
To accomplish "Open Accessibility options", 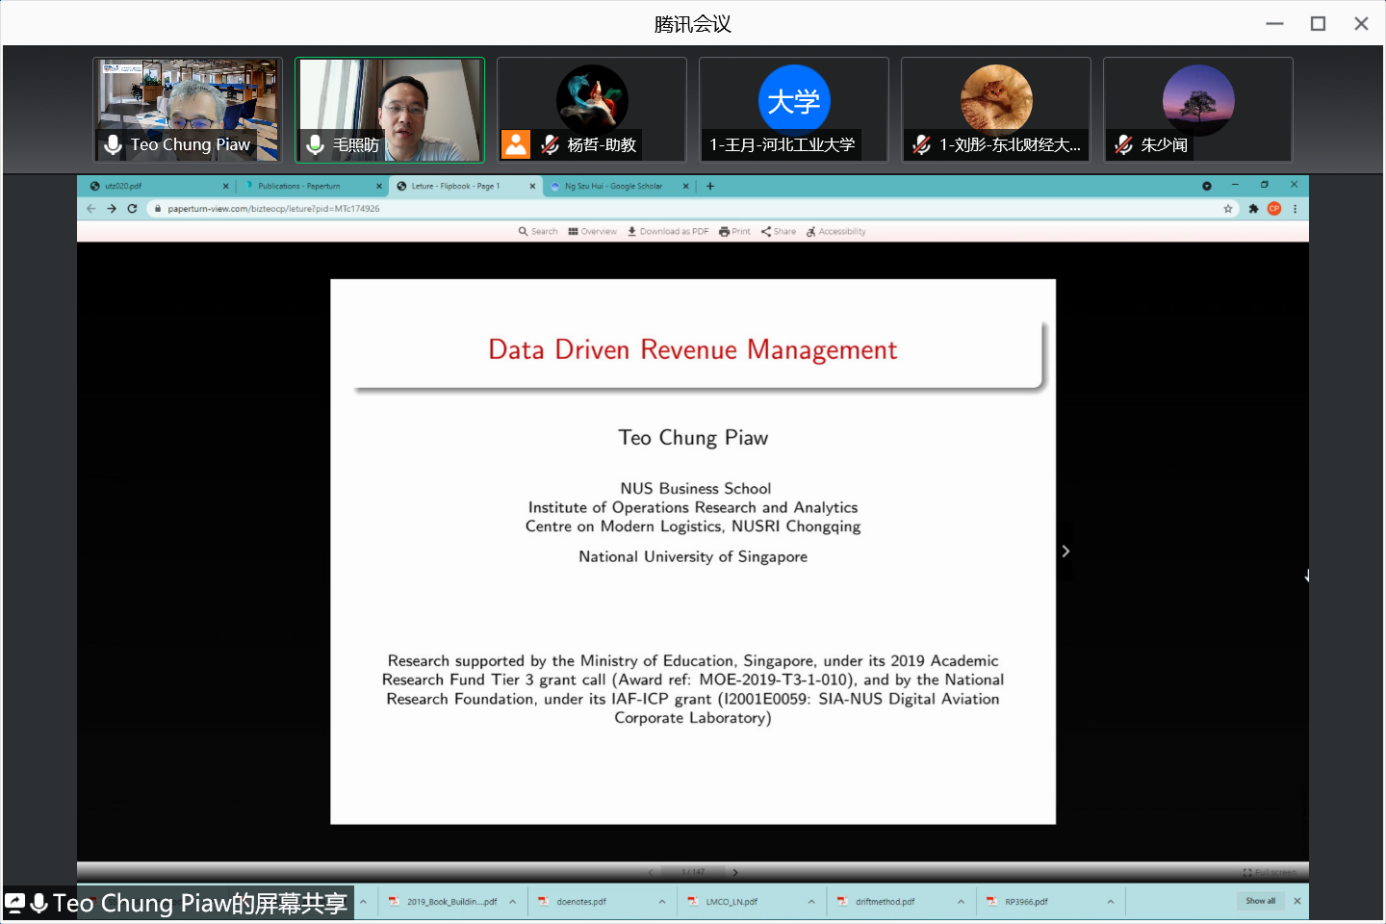I will point(836,231).
